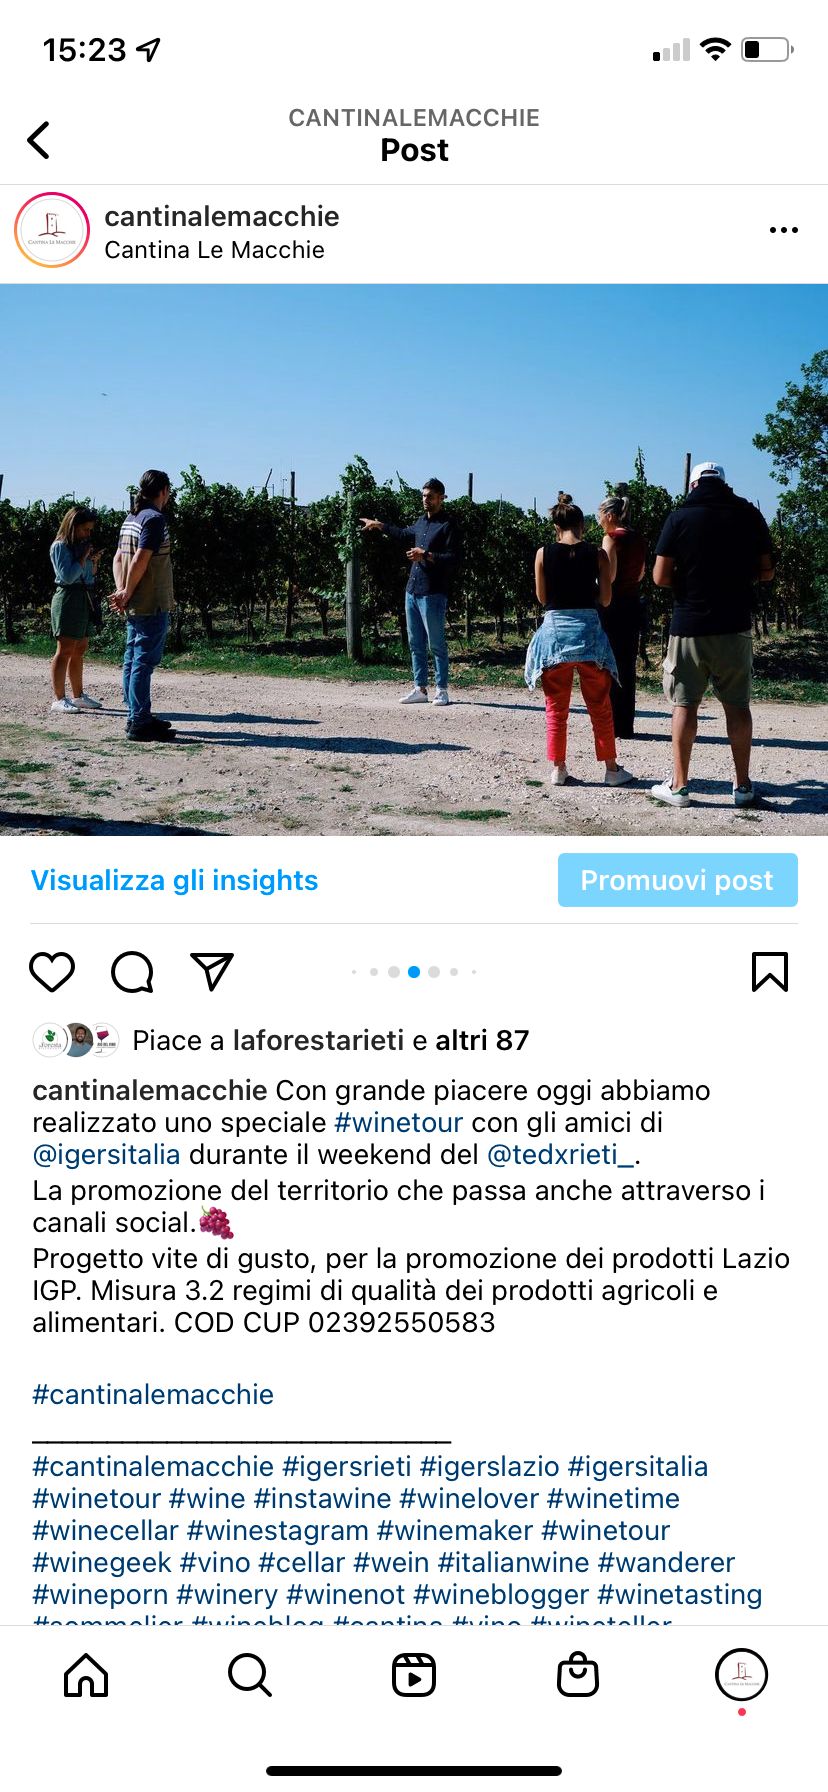The height and width of the screenshot is (1792, 828).
Task: Open the @tedxrieti_ mention
Action: (x=560, y=1154)
